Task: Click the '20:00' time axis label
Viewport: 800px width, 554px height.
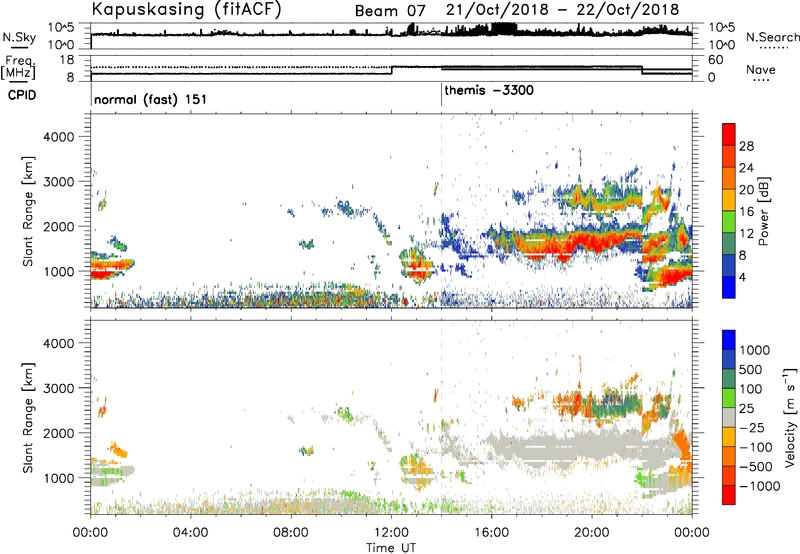Action: pos(591,533)
